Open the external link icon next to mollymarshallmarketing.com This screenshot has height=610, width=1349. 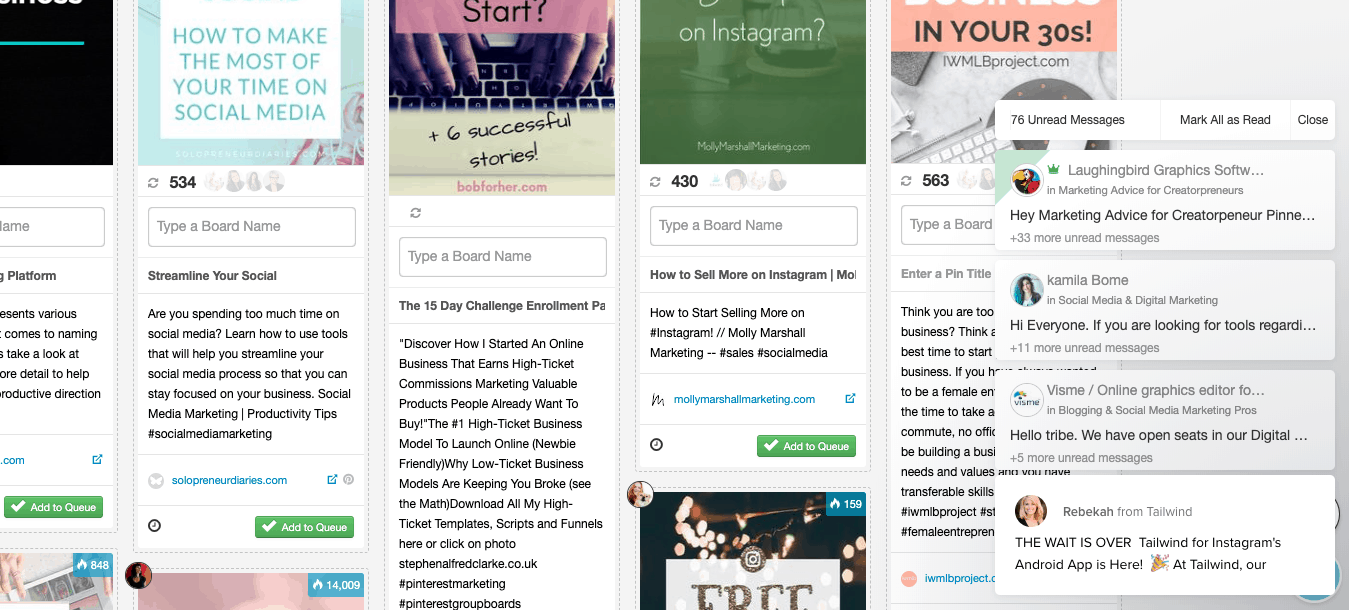tap(850, 399)
